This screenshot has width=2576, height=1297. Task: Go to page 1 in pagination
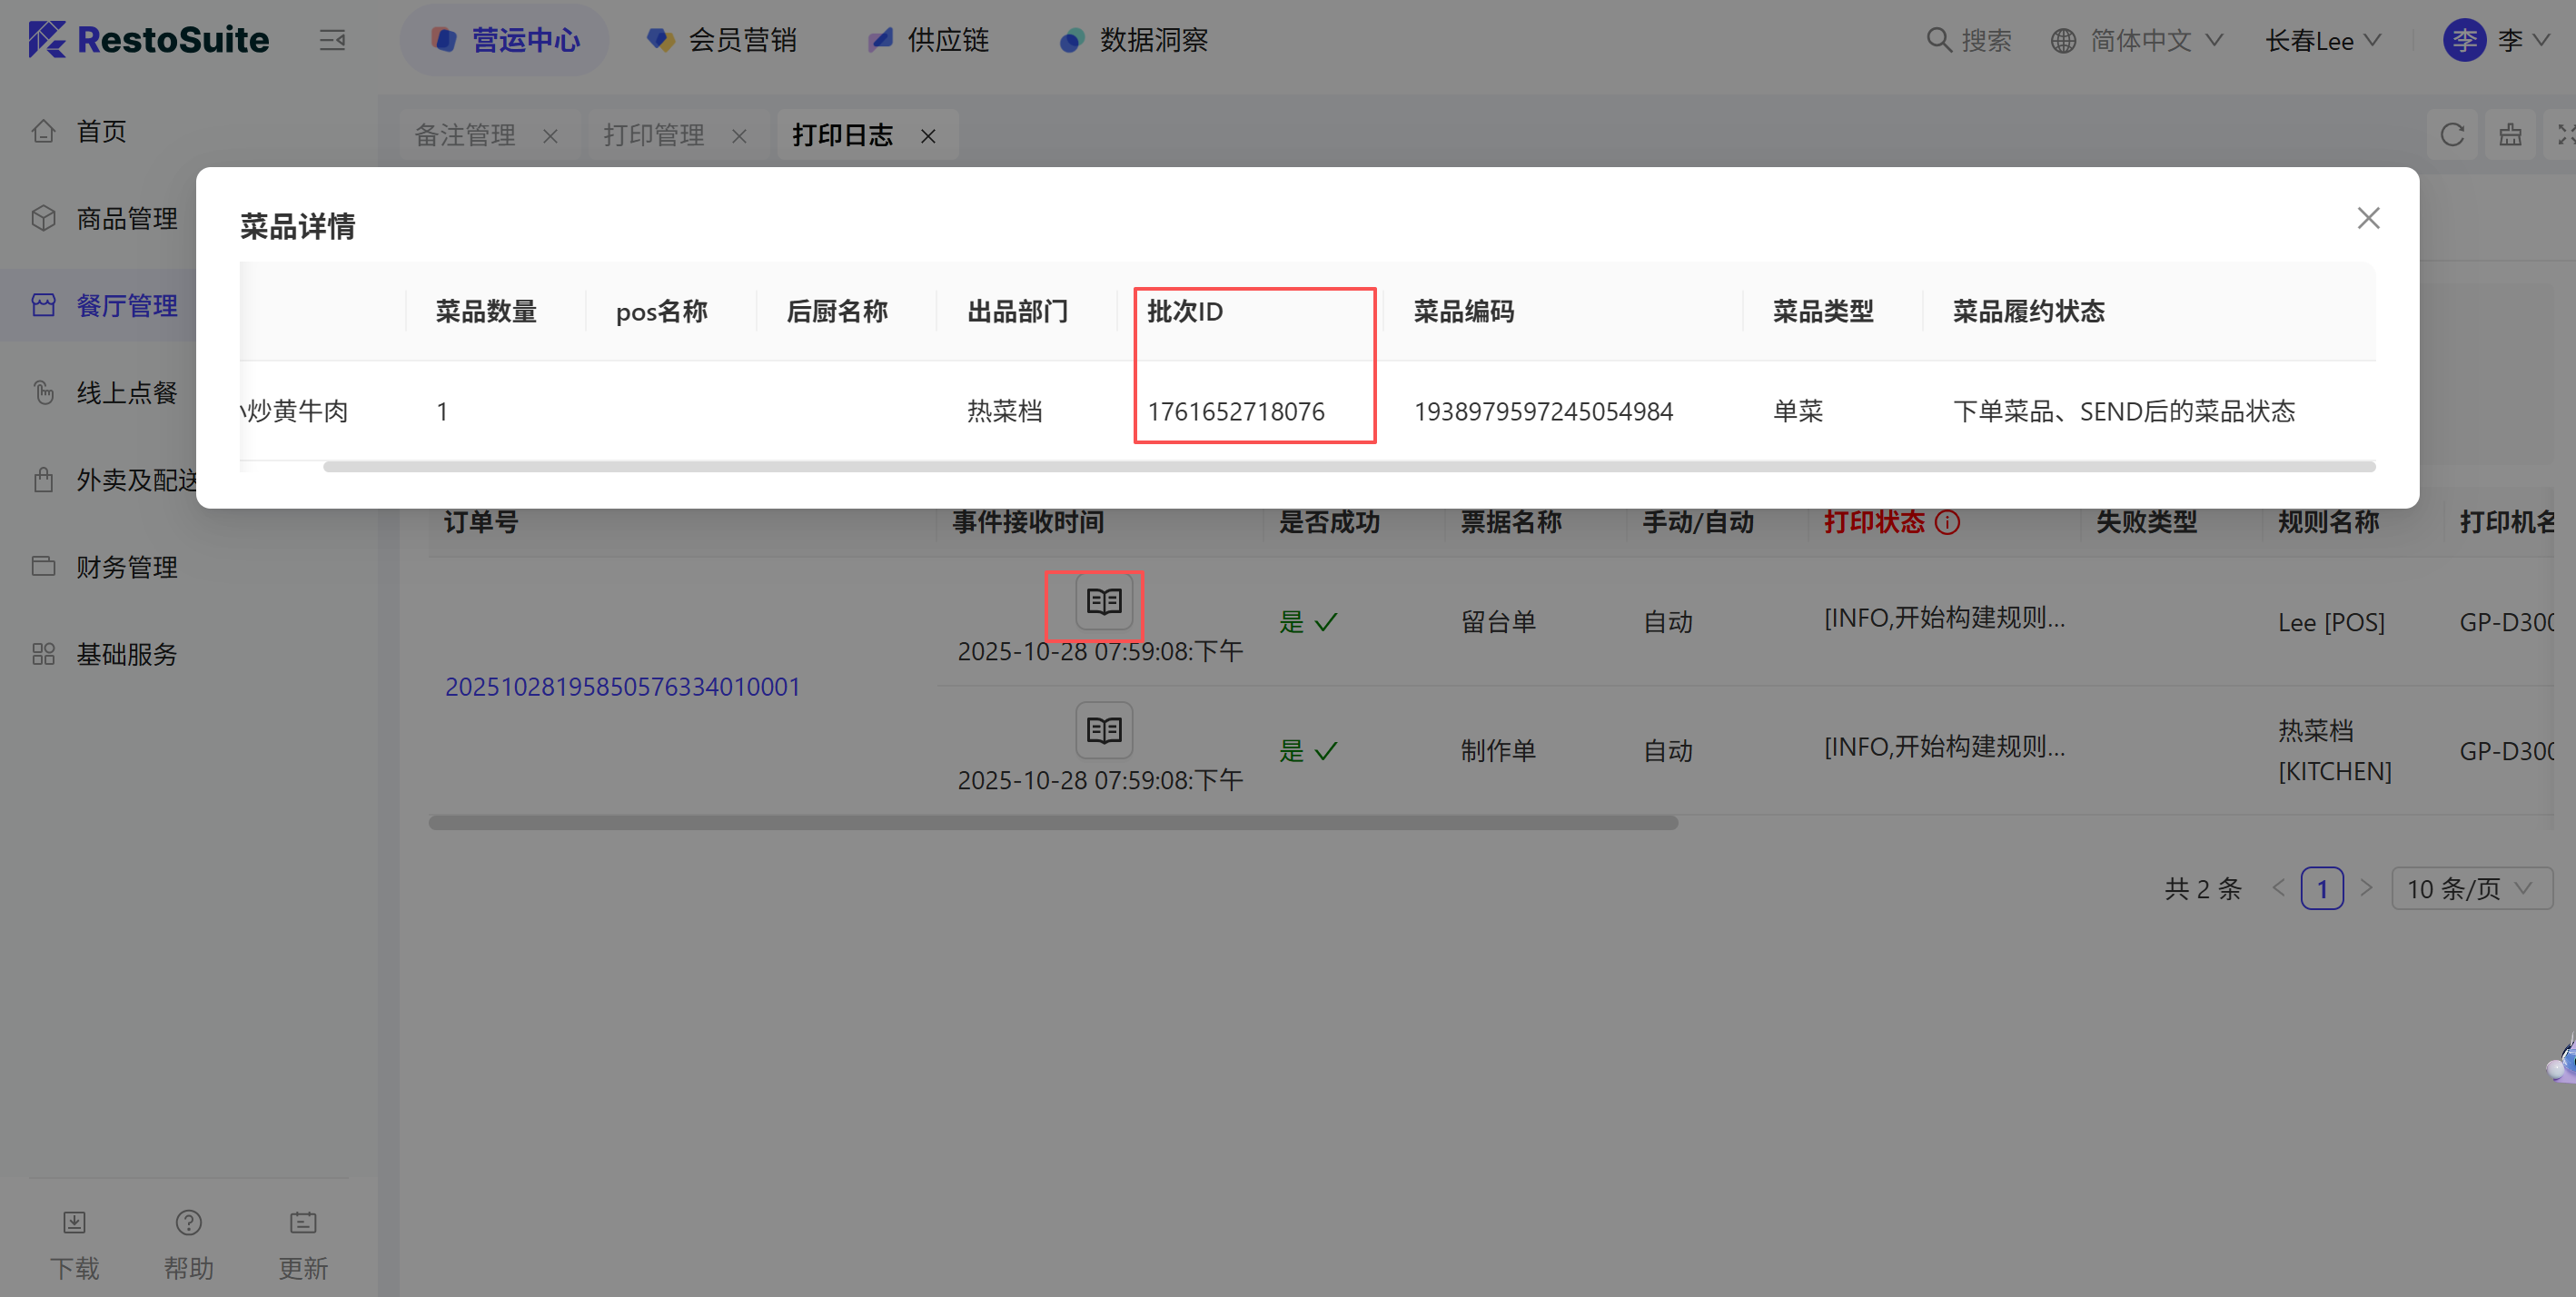[2321, 888]
